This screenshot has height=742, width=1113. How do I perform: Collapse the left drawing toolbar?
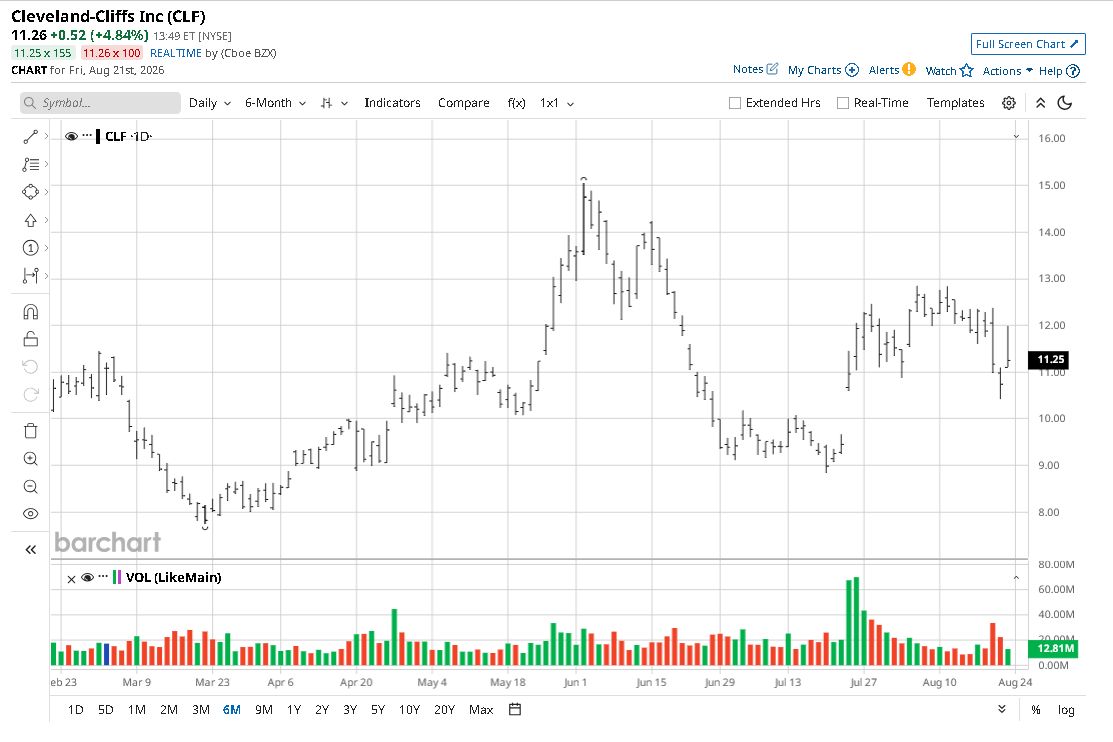pyautogui.click(x=31, y=550)
